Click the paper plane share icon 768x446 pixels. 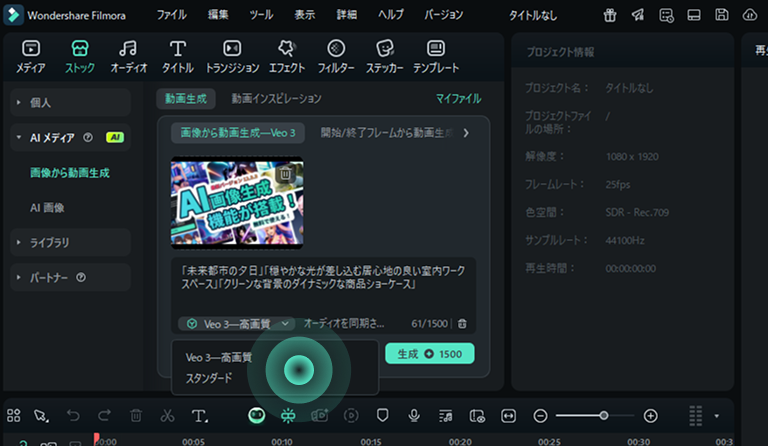pyautogui.click(x=638, y=15)
